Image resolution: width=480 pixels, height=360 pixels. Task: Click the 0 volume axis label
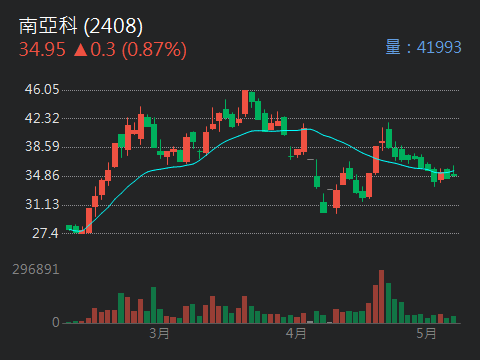[56, 322]
